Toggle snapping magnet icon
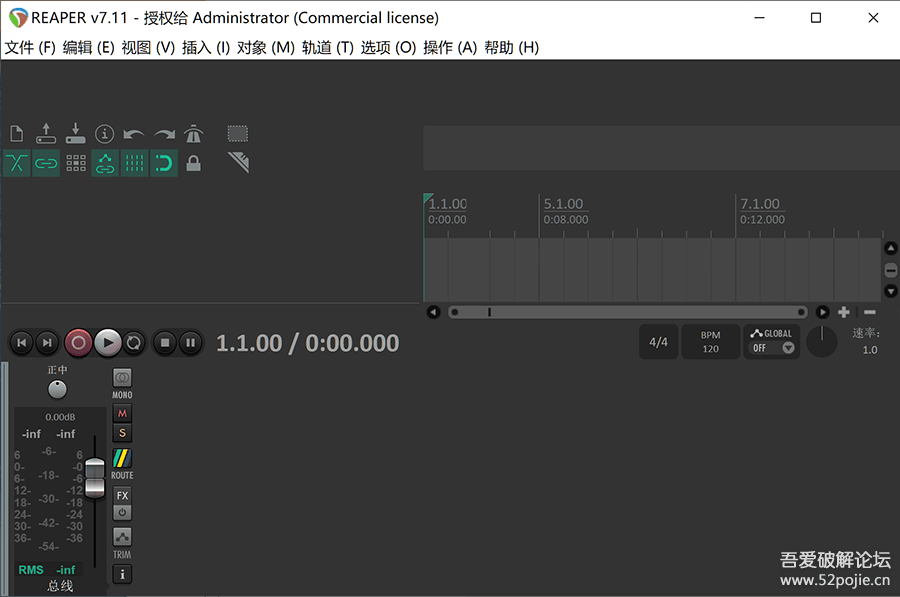The height and width of the screenshot is (597, 900). 164,164
